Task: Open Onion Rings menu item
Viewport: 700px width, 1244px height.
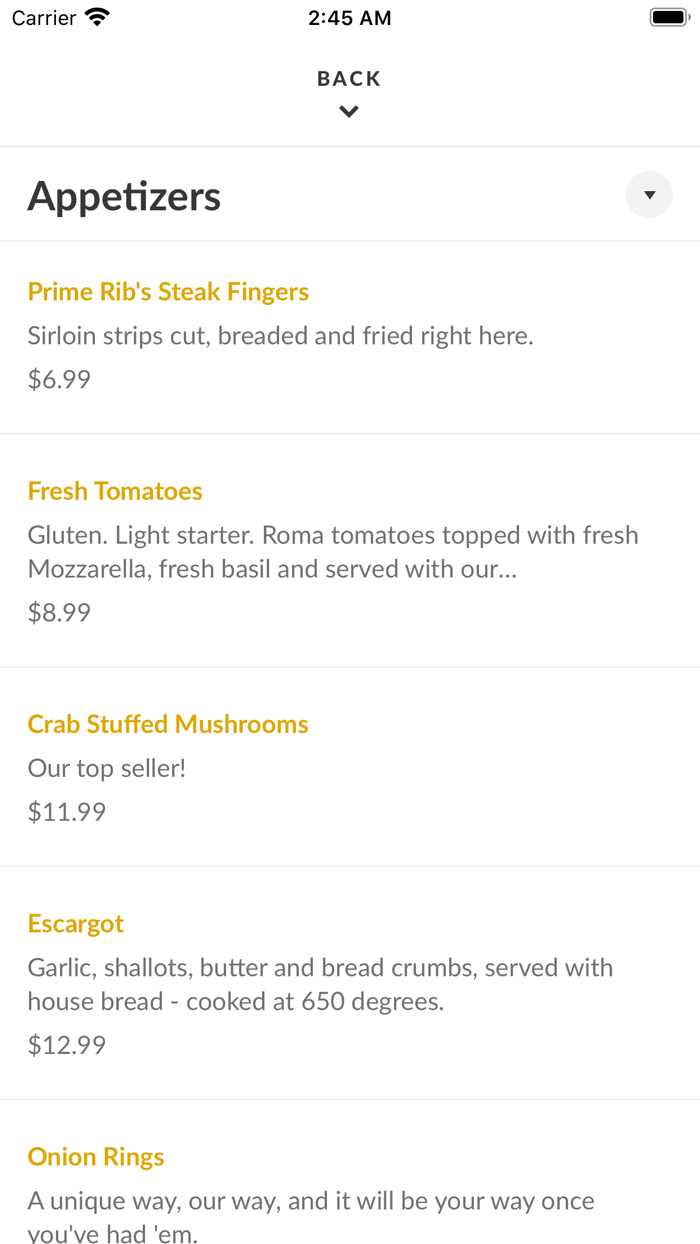Action: pyautogui.click(x=95, y=1156)
